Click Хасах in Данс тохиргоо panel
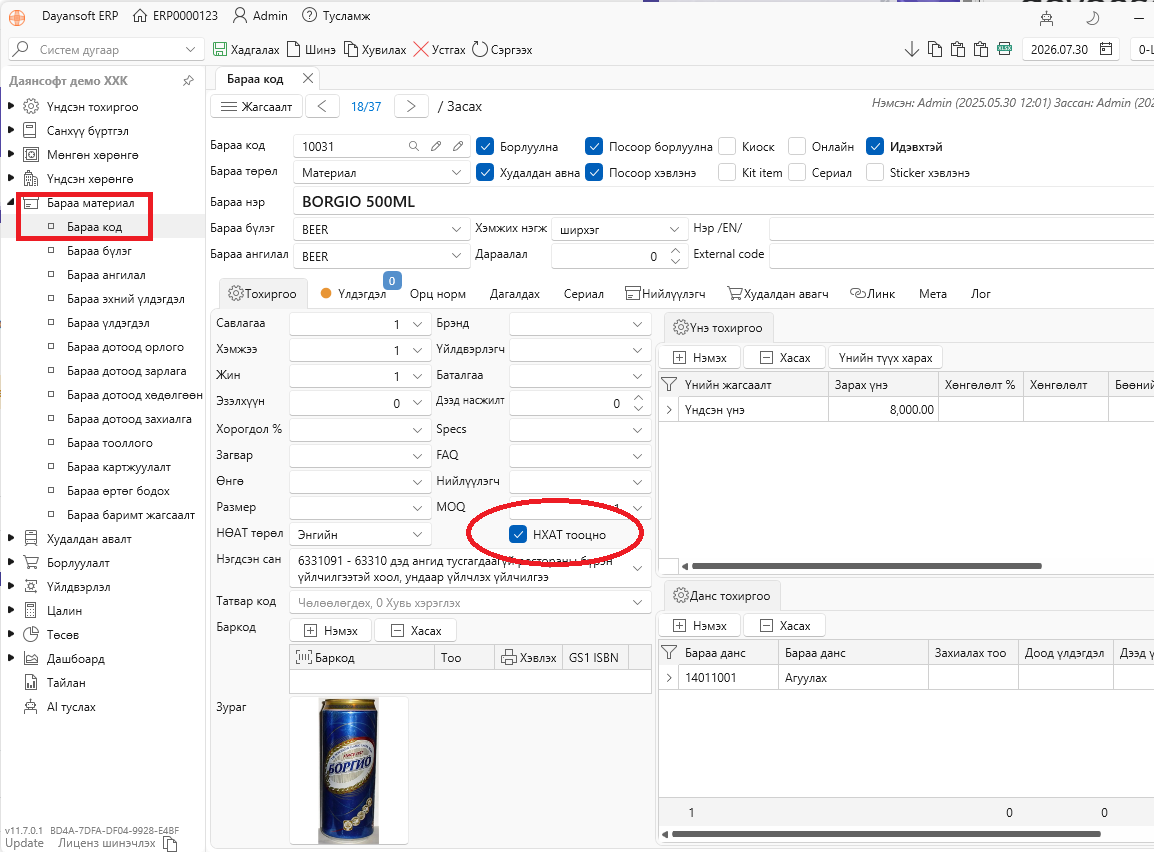1154x852 pixels. click(x=785, y=625)
